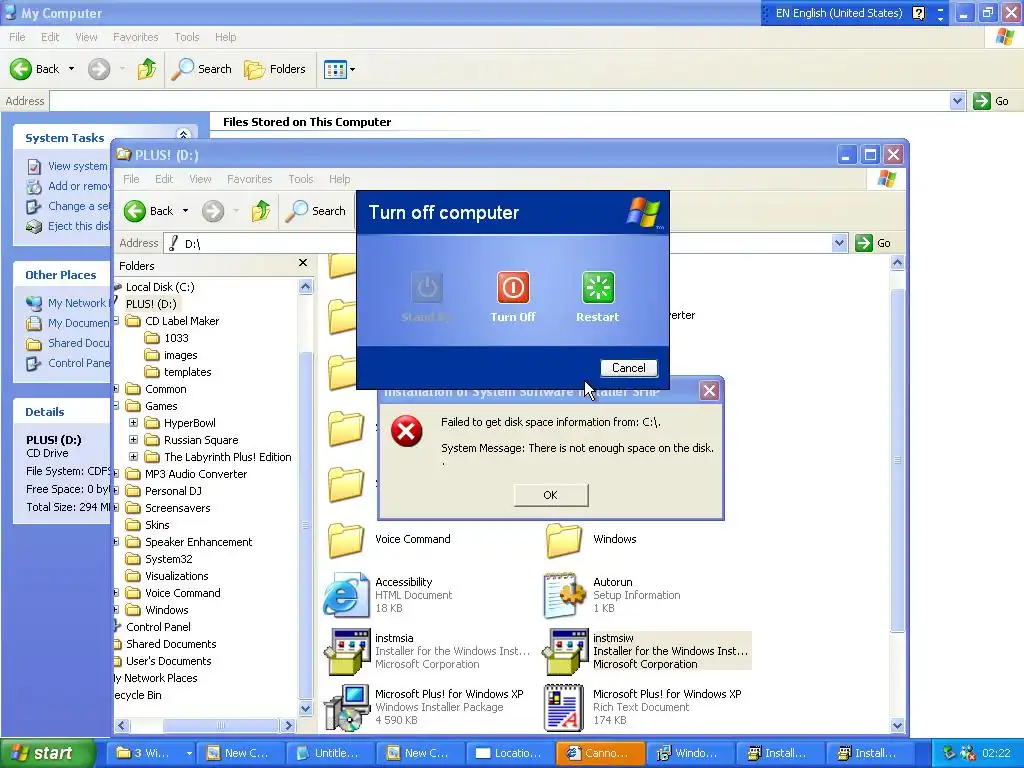Click language bar help icon

[918, 13]
